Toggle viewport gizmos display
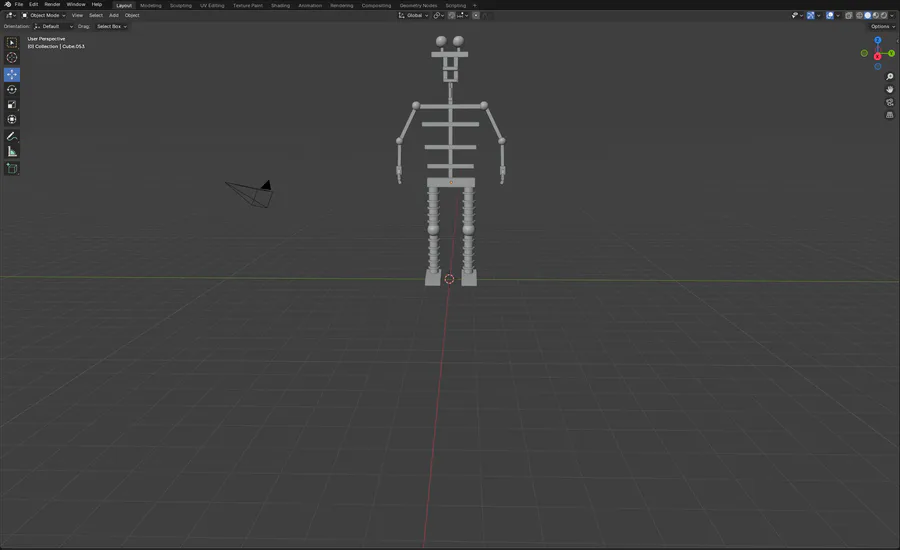The height and width of the screenshot is (550, 900). (x=810, y=16)
